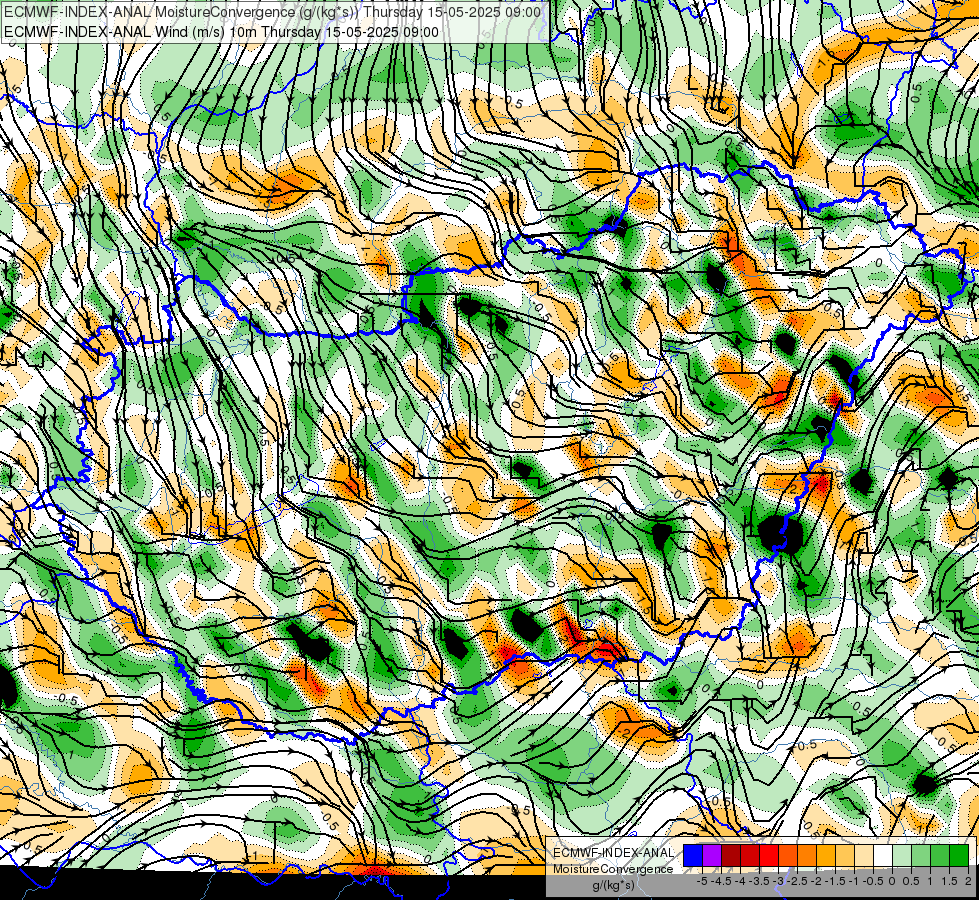Screen dimensions: 979x900
Task: Click the 0 tick value on legend scale
Action: [x=892, y=881]
